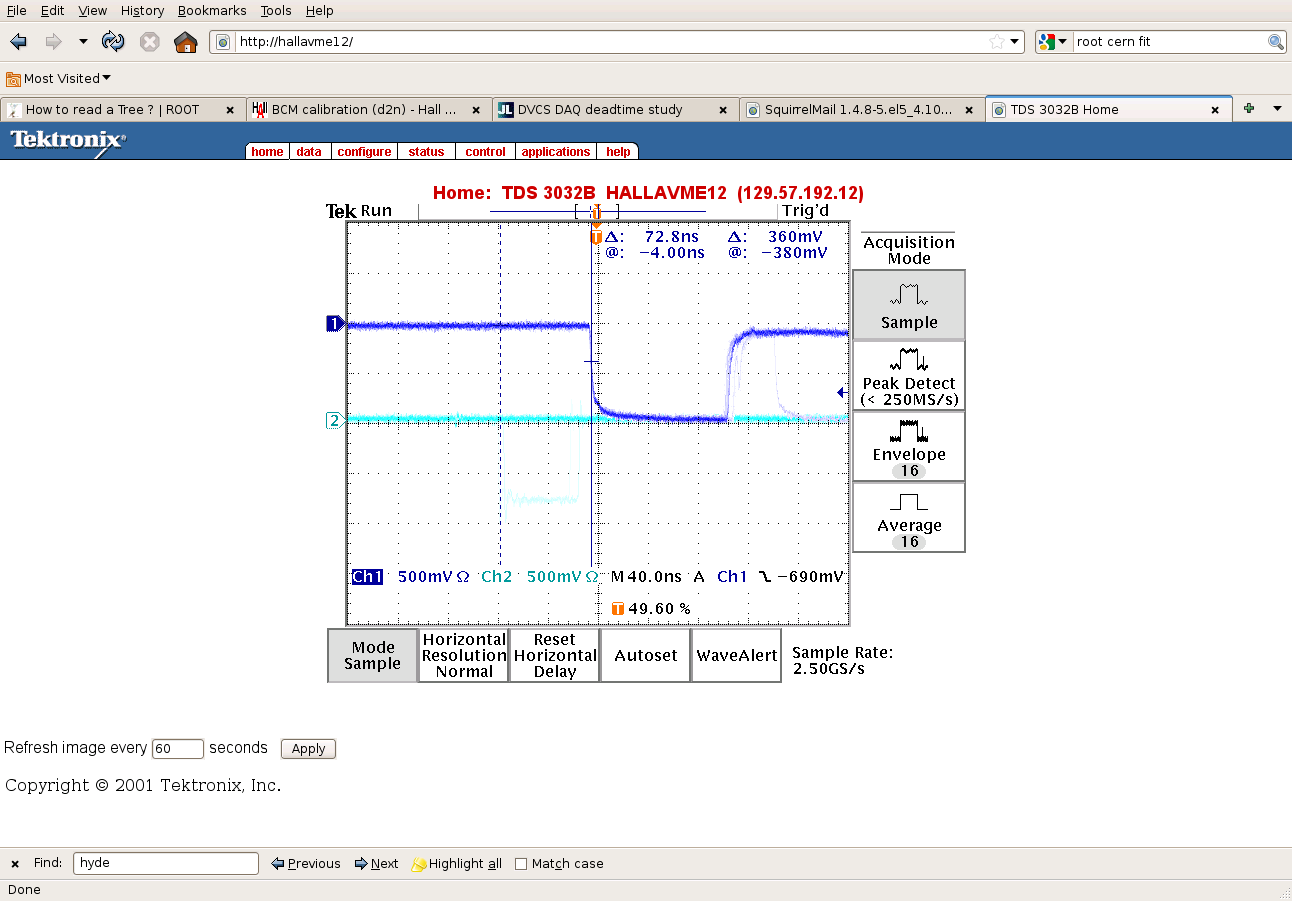The height and width of the screenshot is (901, 1292).
Task: Open the Tektronix 'status' tab
Action: (x=426, y=151)
